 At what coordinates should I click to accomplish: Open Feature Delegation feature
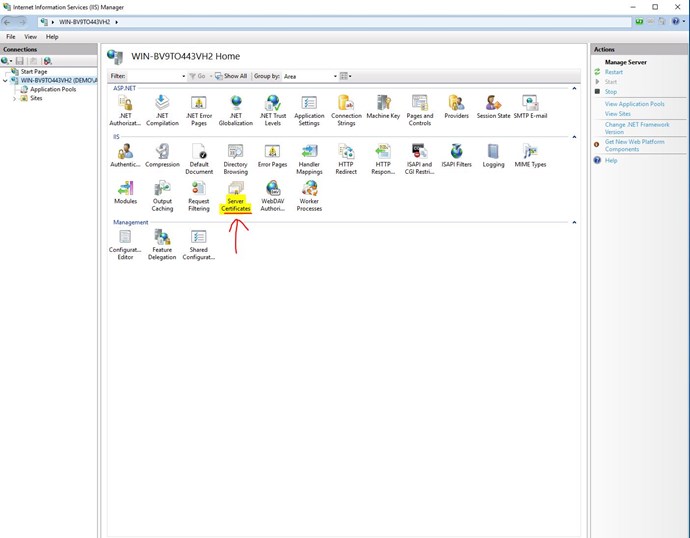pyautogui.click(x=162, y=244)
